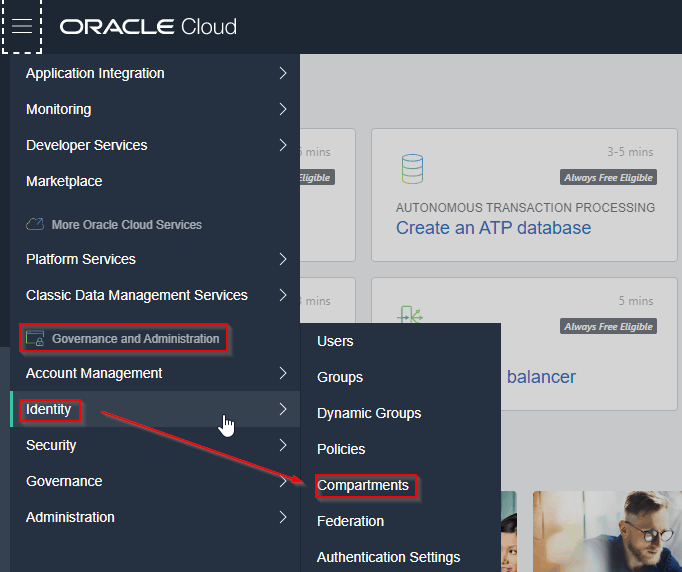This screenshot has width=682, height=572.
Task: Choose Dynamic Groups from the submenu
Action: (369, 413)
